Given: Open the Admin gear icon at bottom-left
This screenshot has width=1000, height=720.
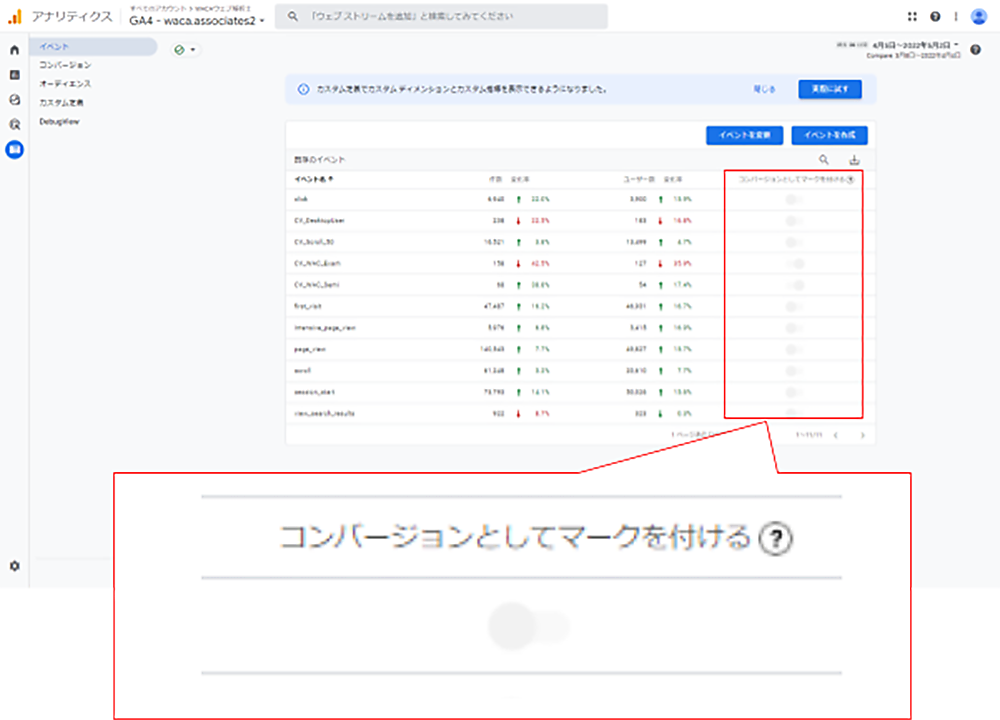Looking at the screenshot, I should pyautogui.click(x=14, y=566).
